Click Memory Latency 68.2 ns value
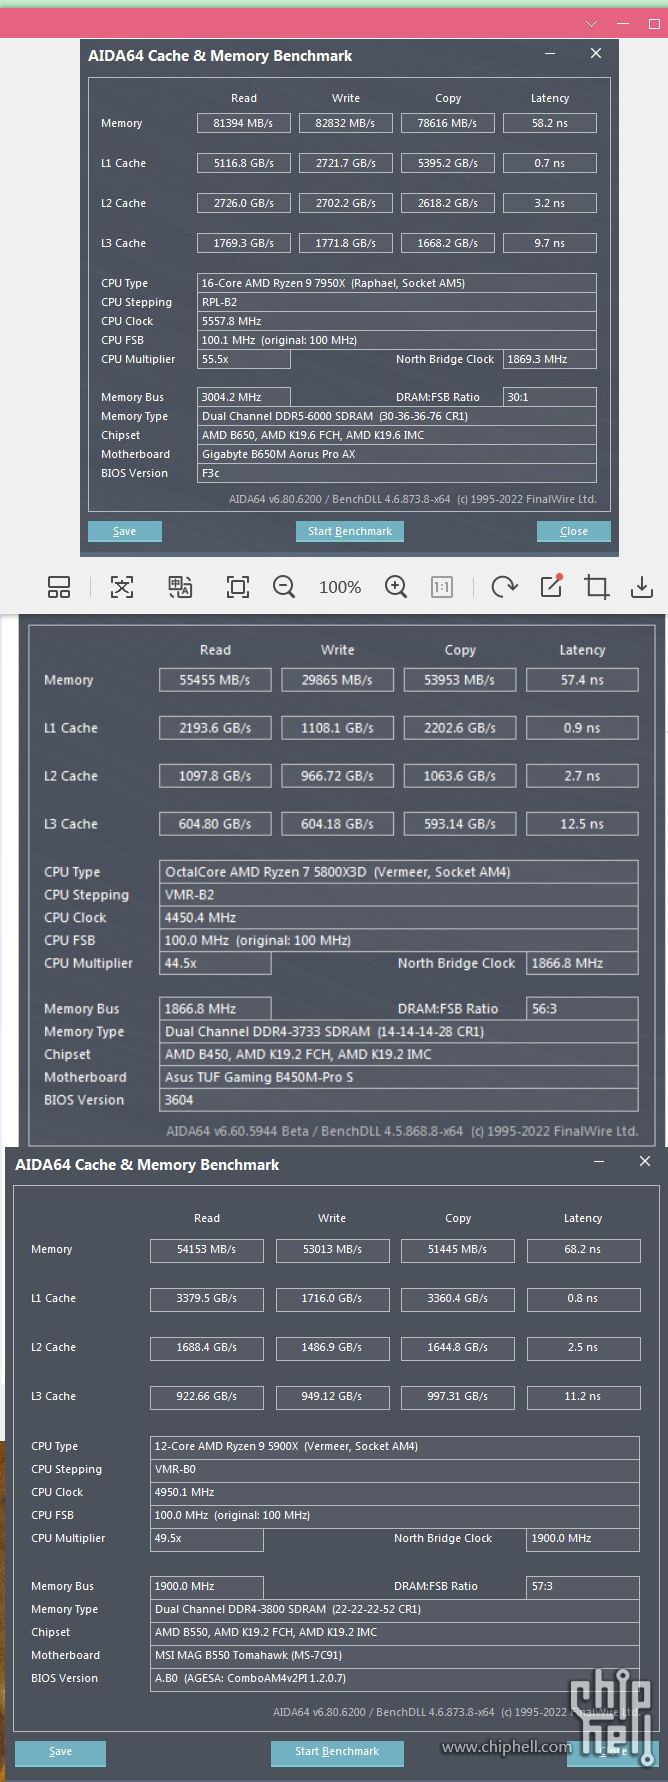 (x=583, y=1249)
